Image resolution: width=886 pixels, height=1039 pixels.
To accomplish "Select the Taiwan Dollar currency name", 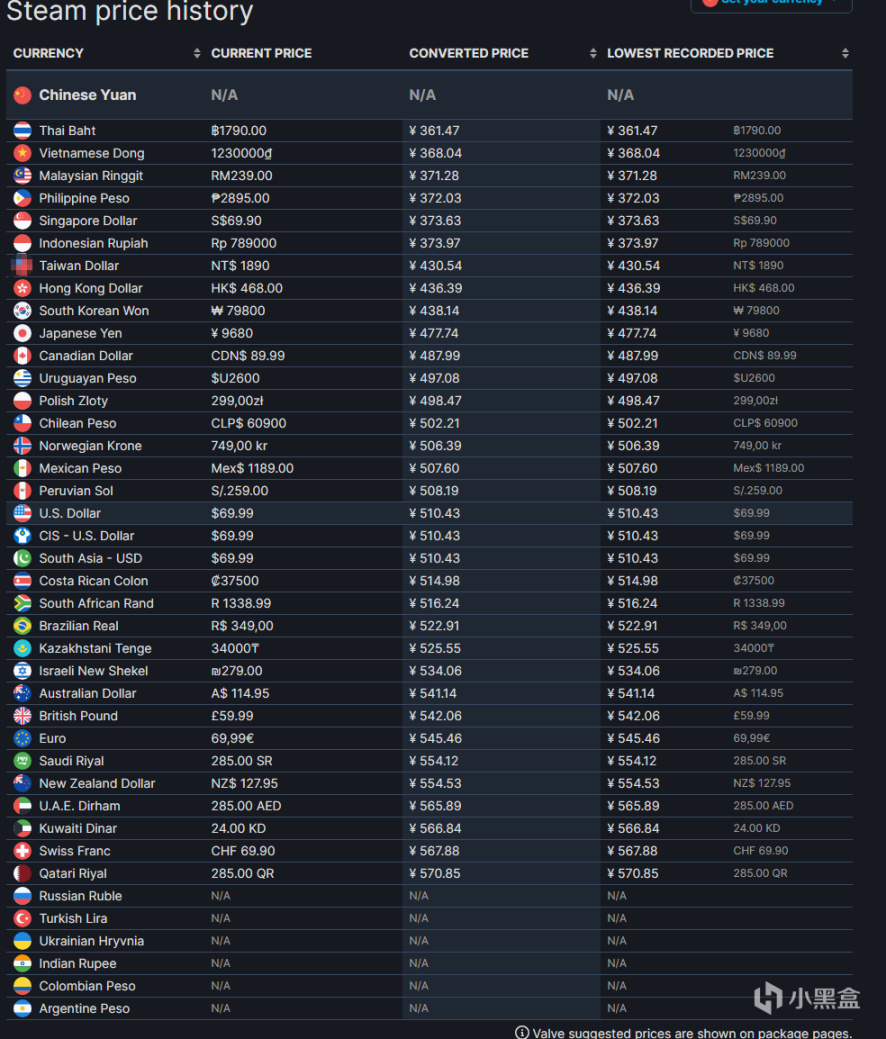I will [79, 266].
